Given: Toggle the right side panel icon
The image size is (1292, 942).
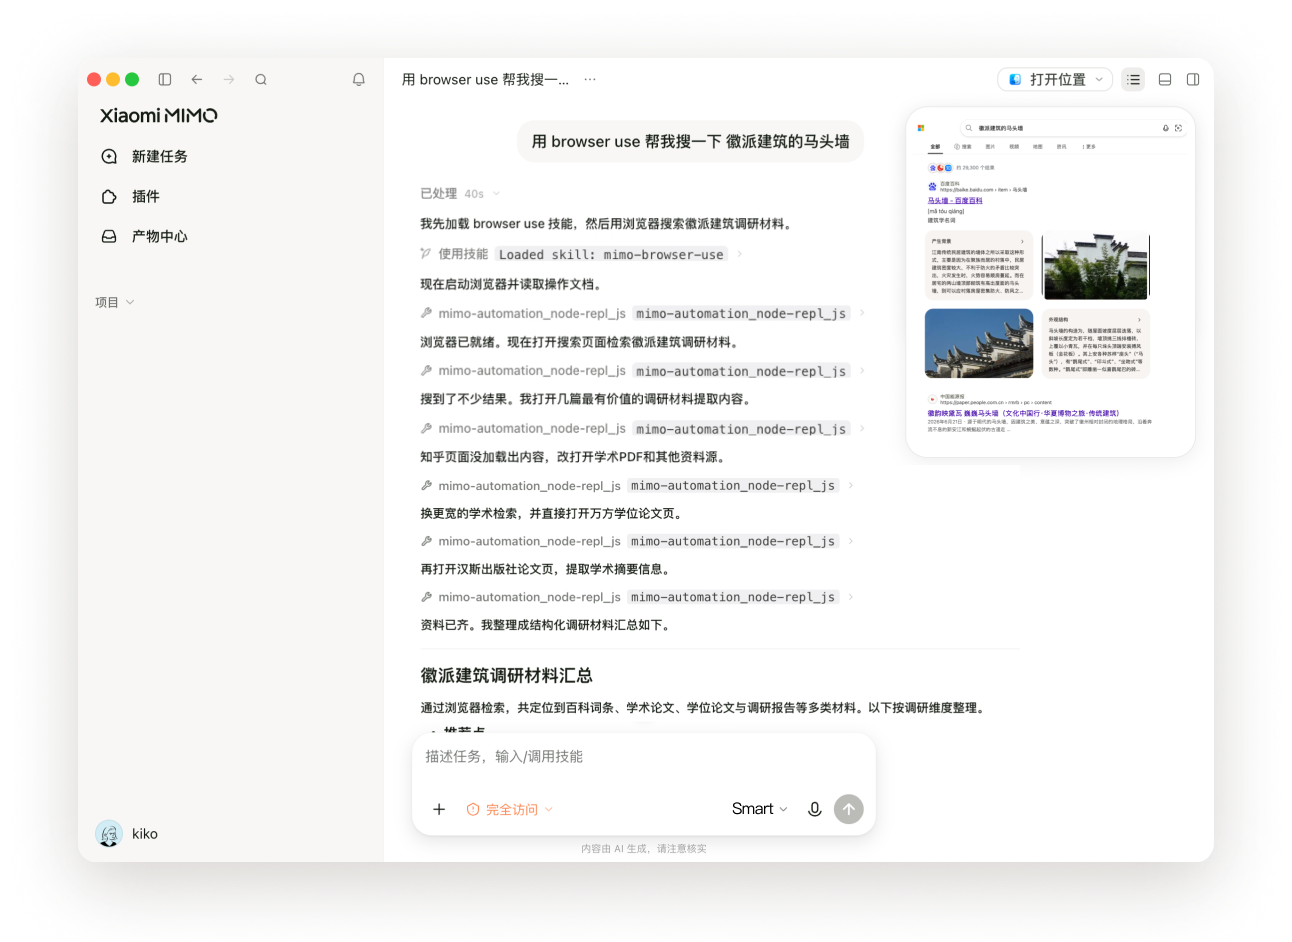Looking at the screenshot, I should click(x=1193, y=79).
